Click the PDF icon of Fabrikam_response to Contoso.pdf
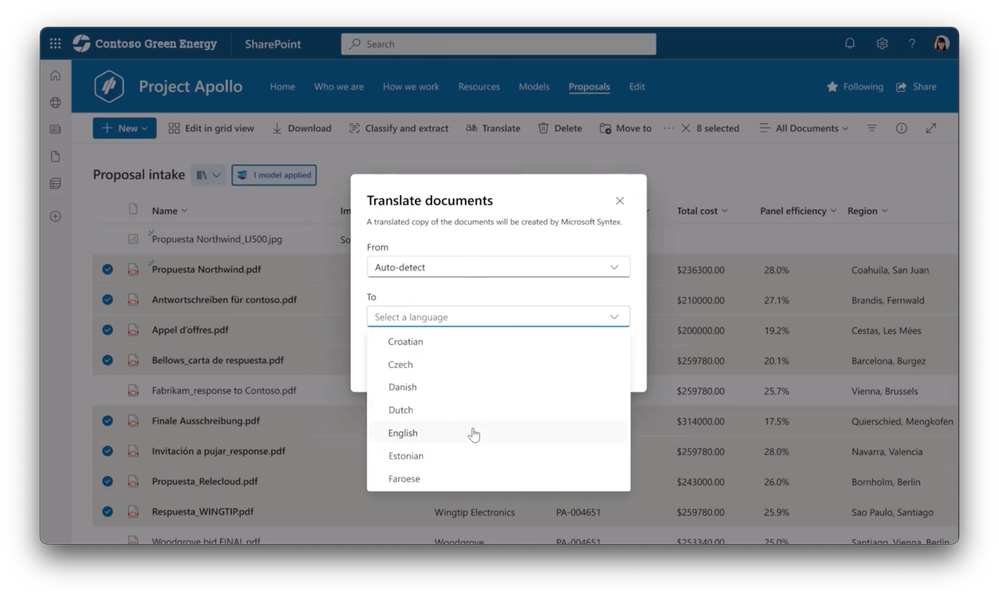The width and height of the screenshot is (999, 597). (x=133, y=391)
